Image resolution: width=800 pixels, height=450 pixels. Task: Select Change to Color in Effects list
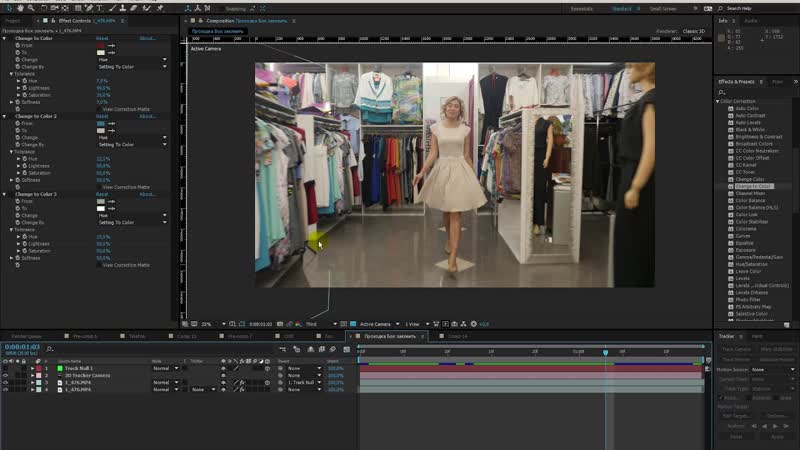pyautogui.click(x=754, y=186)
